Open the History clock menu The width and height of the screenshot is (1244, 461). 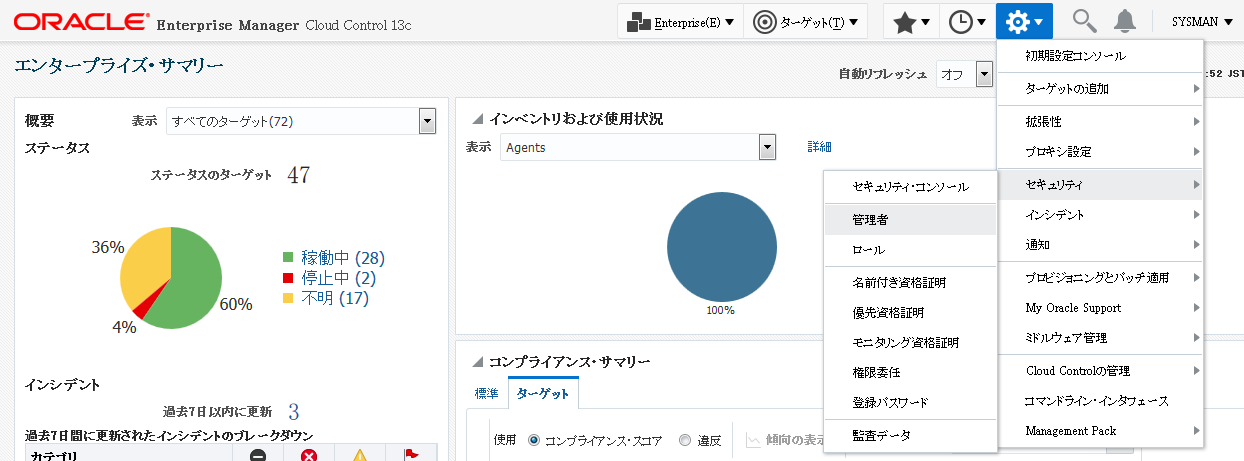967,21
